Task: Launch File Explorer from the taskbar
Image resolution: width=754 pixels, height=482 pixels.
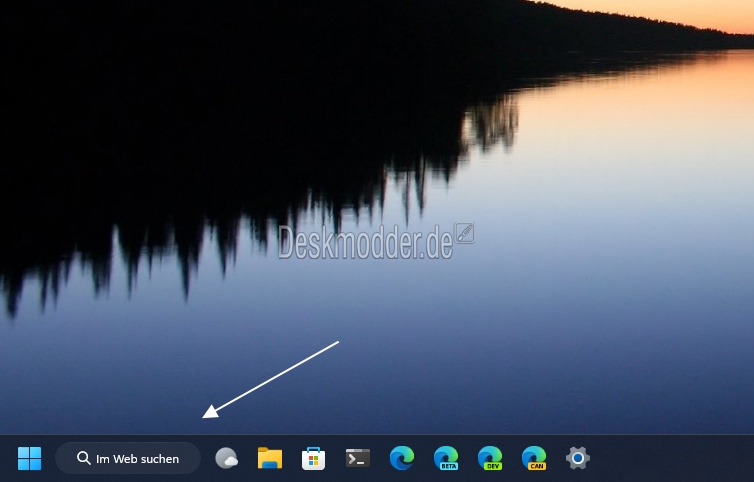Action: pos(270,458)
